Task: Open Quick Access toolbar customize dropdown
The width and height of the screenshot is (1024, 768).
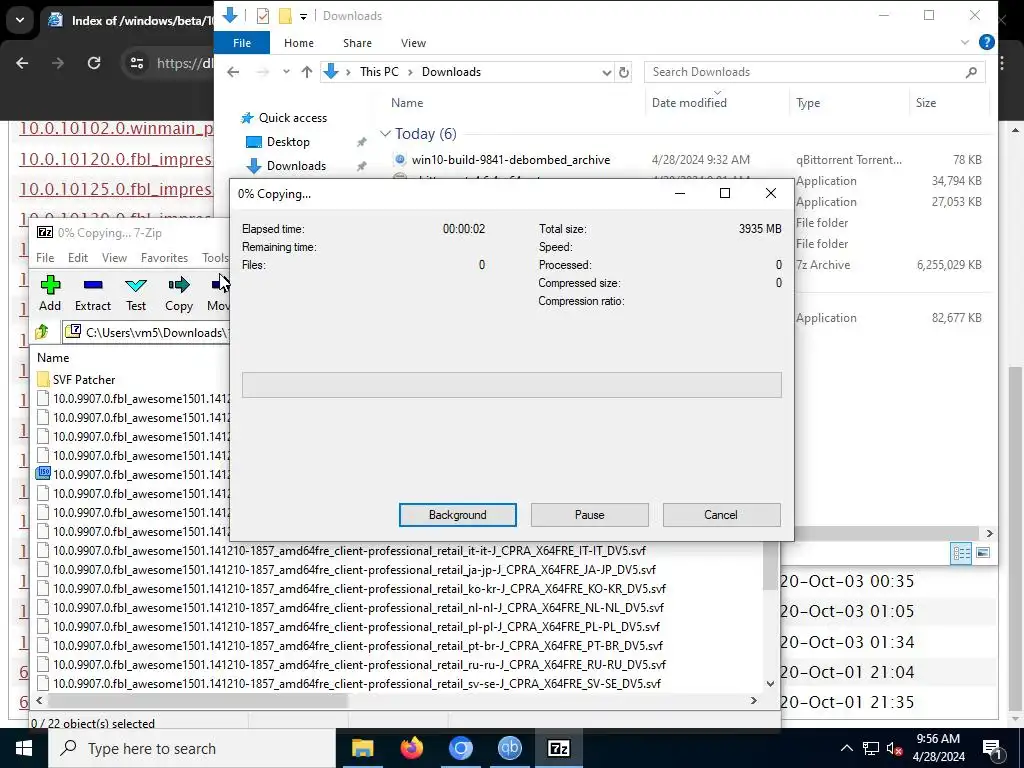Action: [x=303, y=16]
